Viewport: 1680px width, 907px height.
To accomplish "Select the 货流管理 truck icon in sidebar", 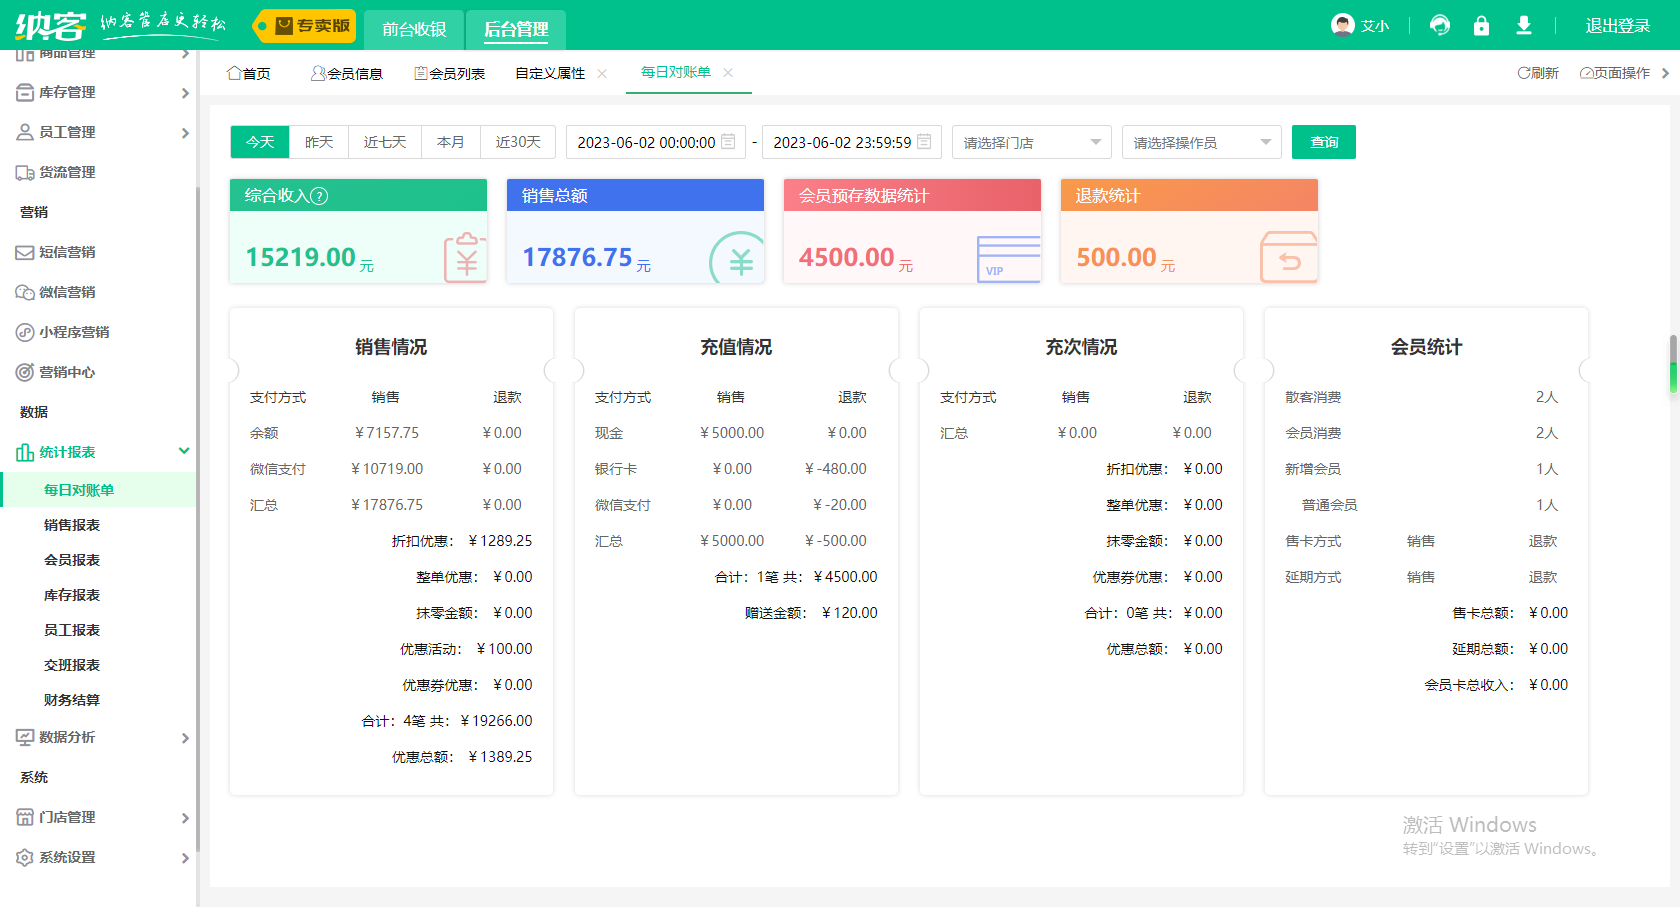I will tap(25, 171).
